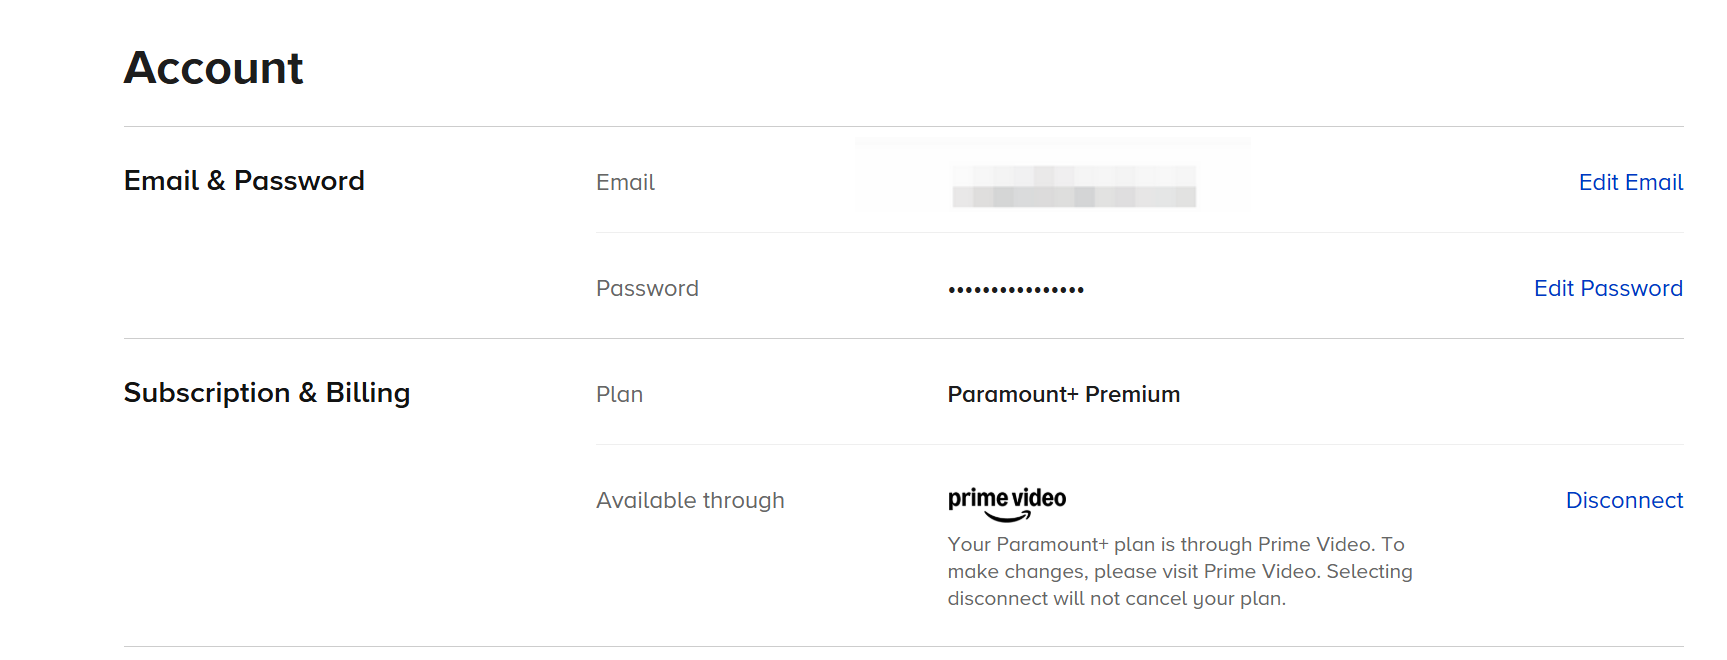Screen dimensions: 1727x660
Task: Click the masked password dots
Action: coord(1016,290)
